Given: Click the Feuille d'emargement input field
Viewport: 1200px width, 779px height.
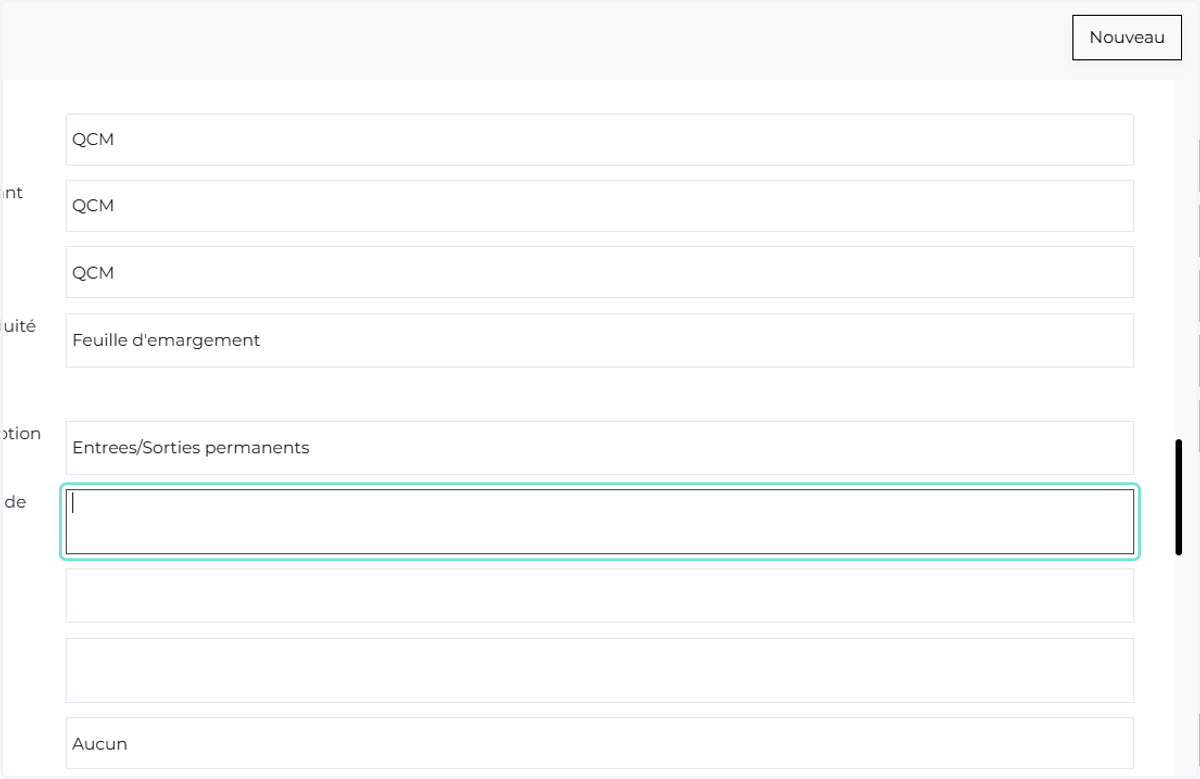Looking at the screenshot, I should pyautogui.click(x=600, y=340).
